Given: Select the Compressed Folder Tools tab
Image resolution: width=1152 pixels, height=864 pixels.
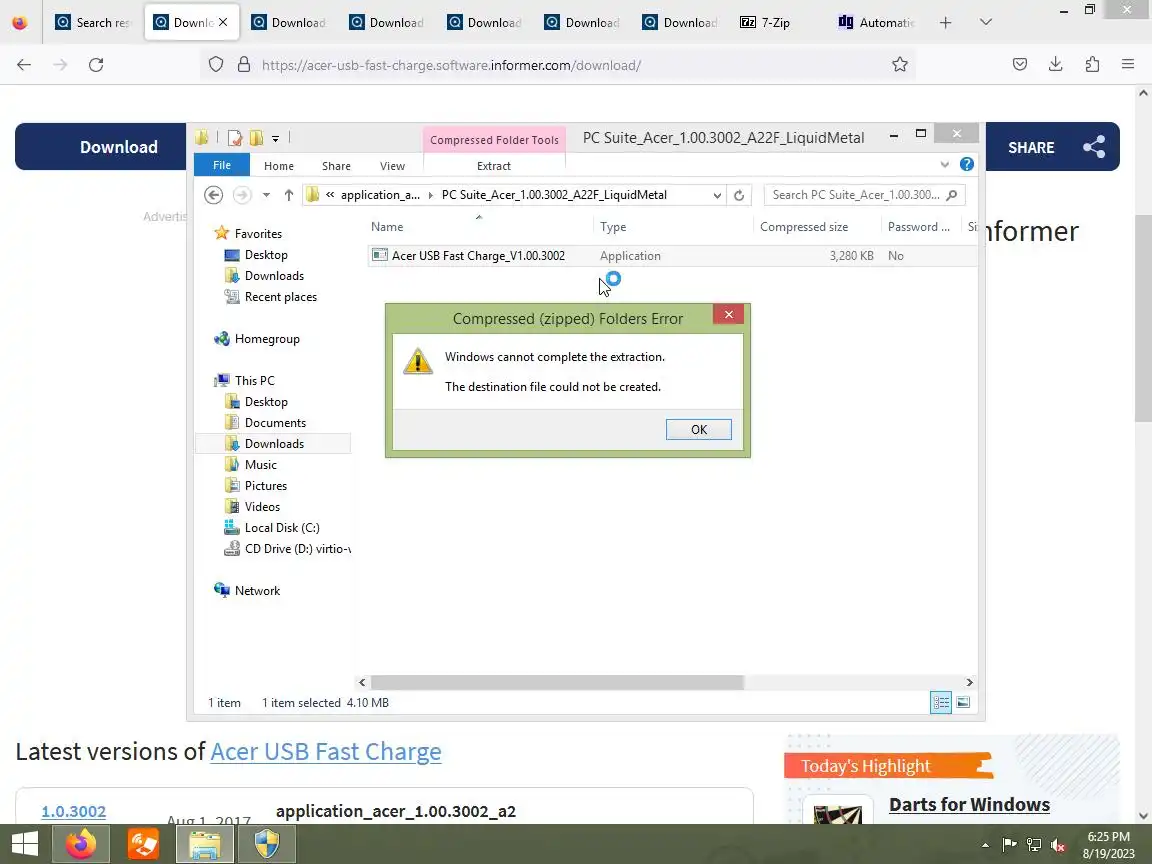Looking at the screenshot, I should tap(494, 140).
